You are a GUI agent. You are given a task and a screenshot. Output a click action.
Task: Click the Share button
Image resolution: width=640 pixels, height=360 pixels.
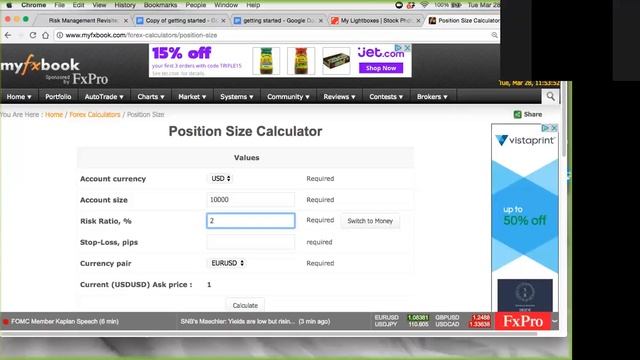528,115
